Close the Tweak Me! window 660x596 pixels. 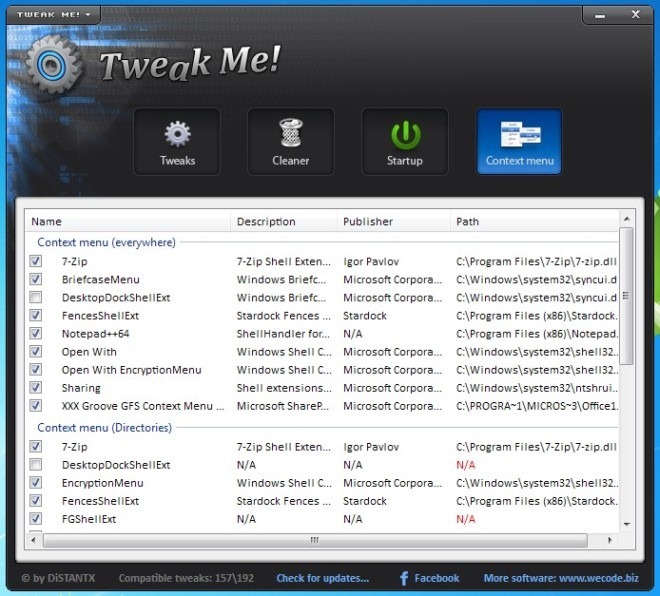click(636, 14)
